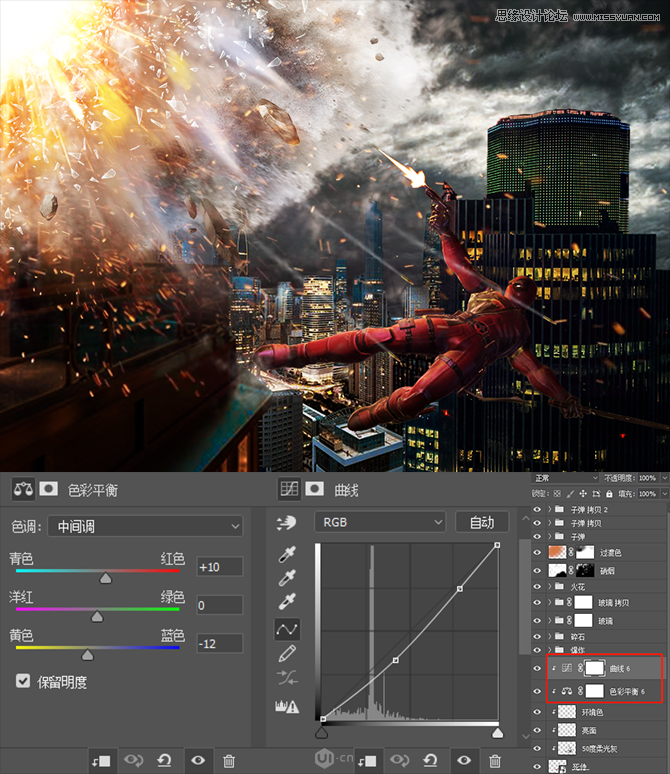Image resolution: width=670 pixels, height=774 pixels.
Task: Hide the 火花 group
Action: click(x=538, y=587)
